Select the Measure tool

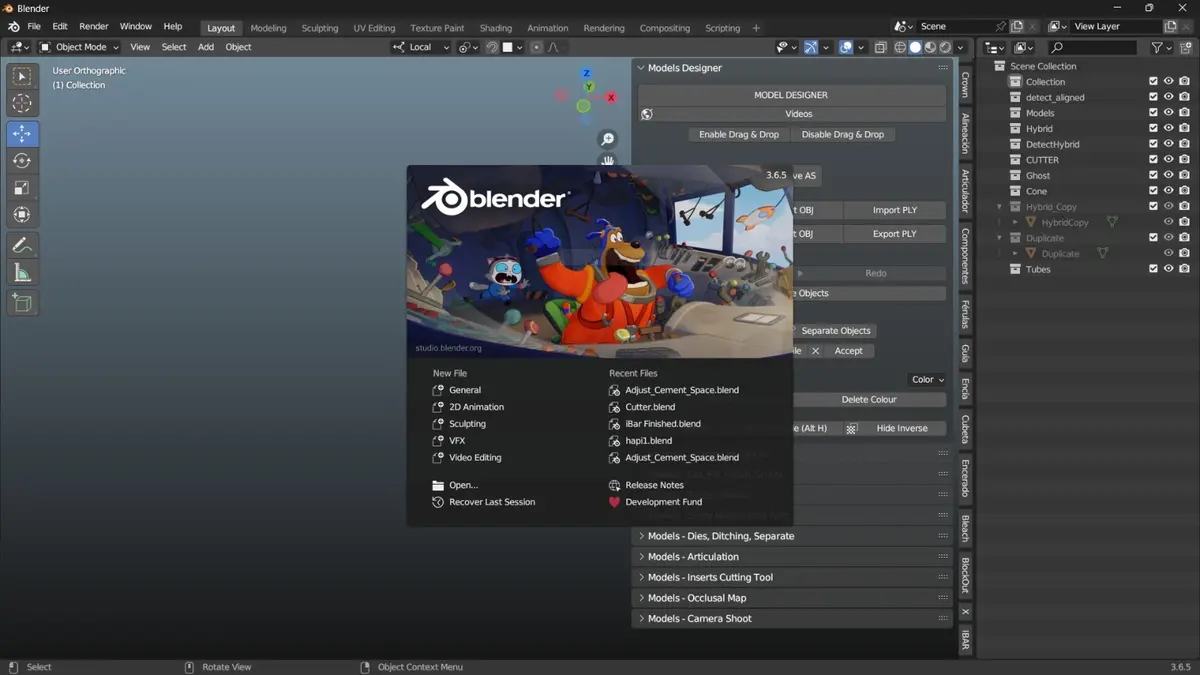[x=22, y=272]
